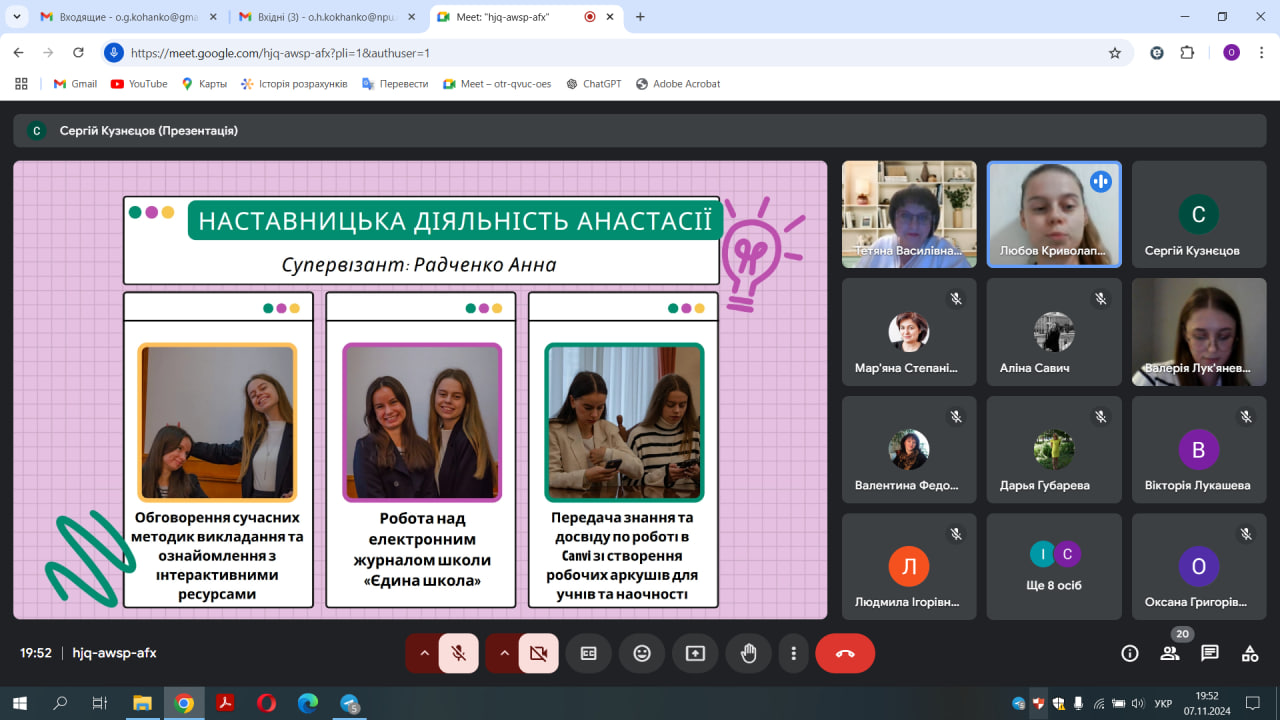Show participants list with 20 badge

[1170, 653]
